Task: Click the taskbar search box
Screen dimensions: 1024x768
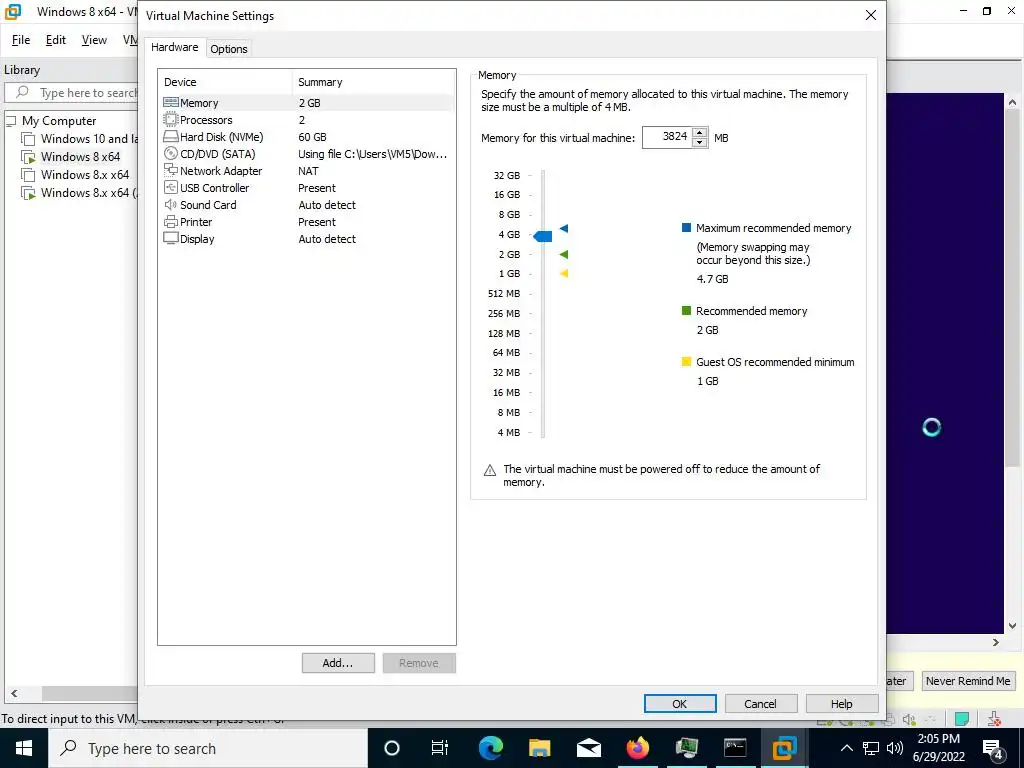Action: 208,748
